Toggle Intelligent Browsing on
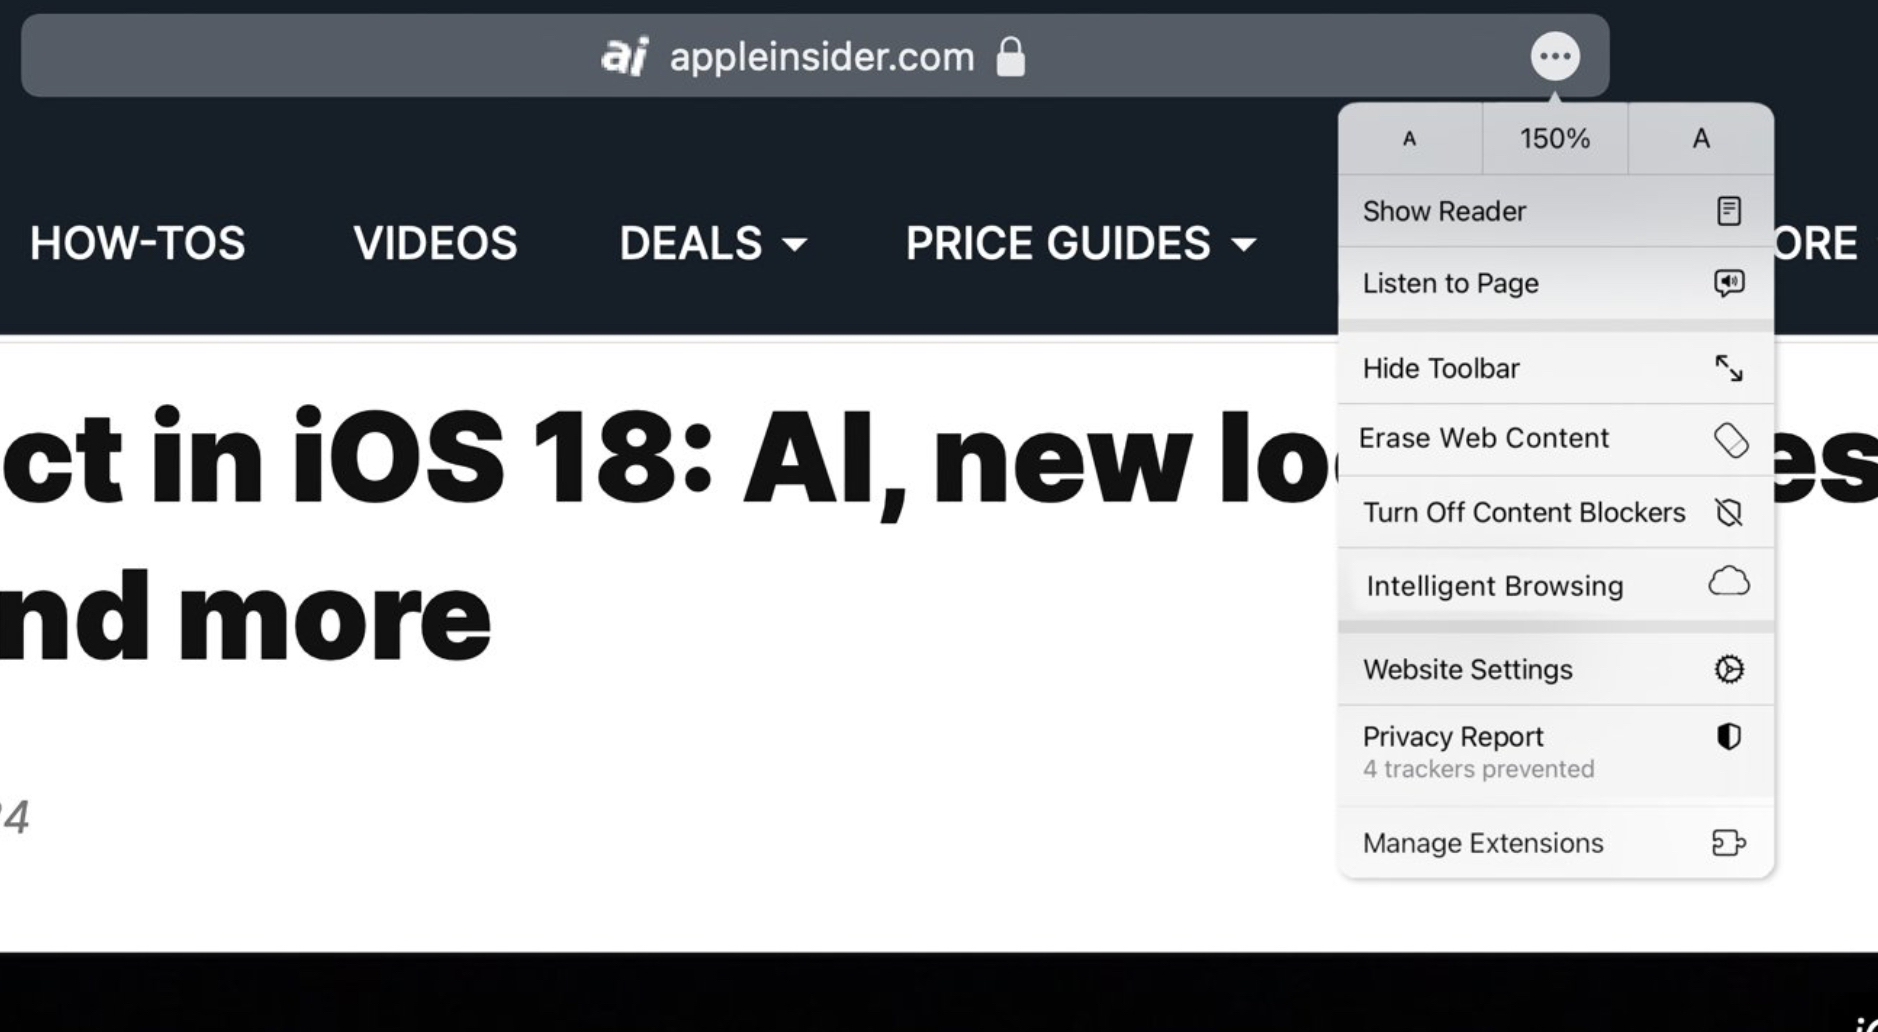Screen dimensions: 1878x1032 pos(1494,586)
